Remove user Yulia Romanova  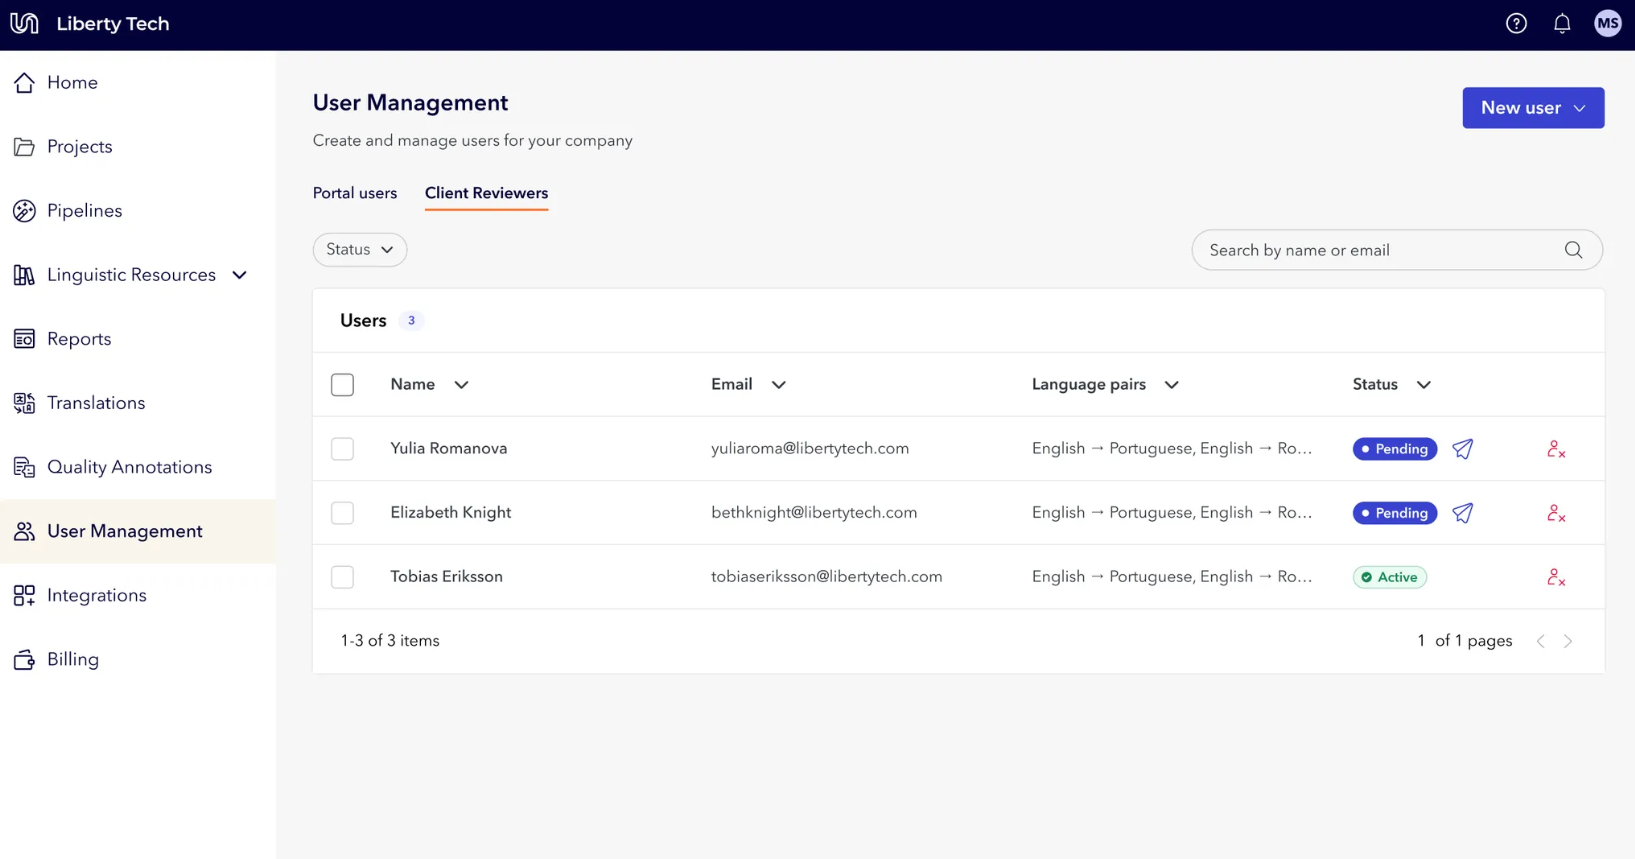pyautogui.click(x=1556, y=449)
